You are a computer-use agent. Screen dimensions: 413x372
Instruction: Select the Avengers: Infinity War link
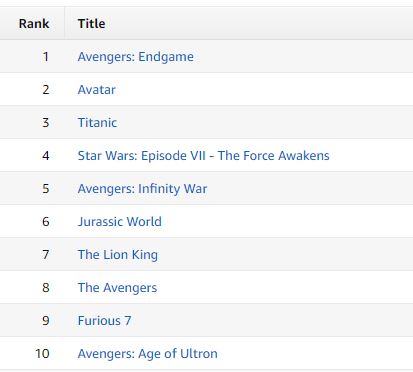click(142, 189)
